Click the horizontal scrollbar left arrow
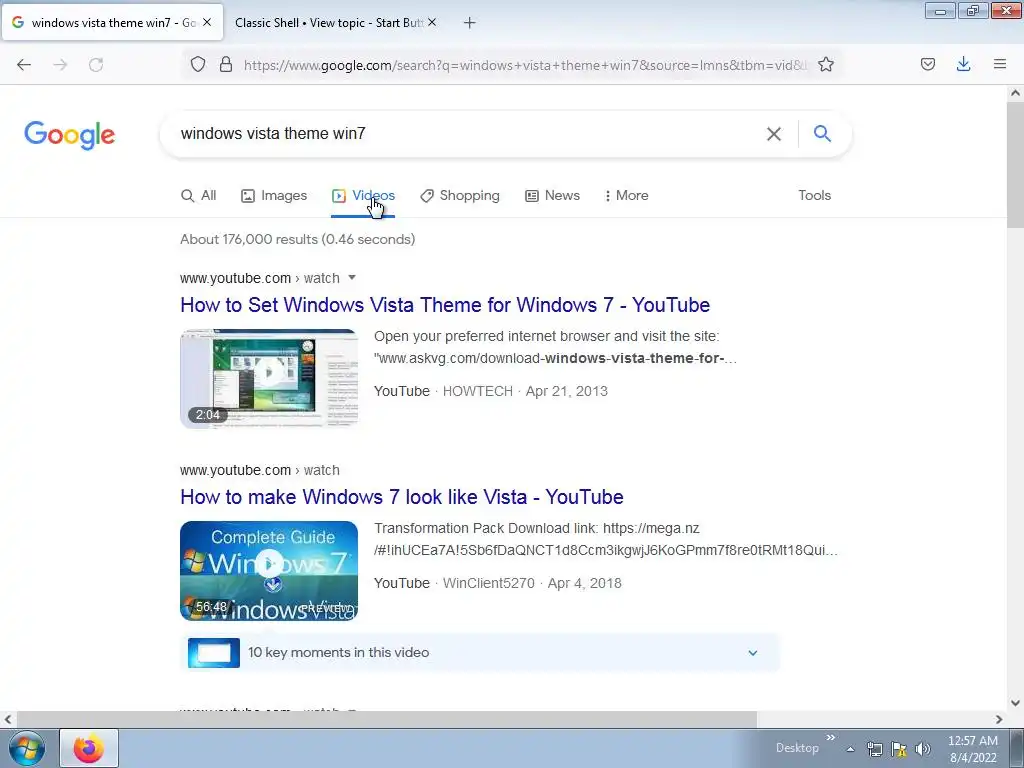This screenshot has width=1024, height=768. [8, 719]
